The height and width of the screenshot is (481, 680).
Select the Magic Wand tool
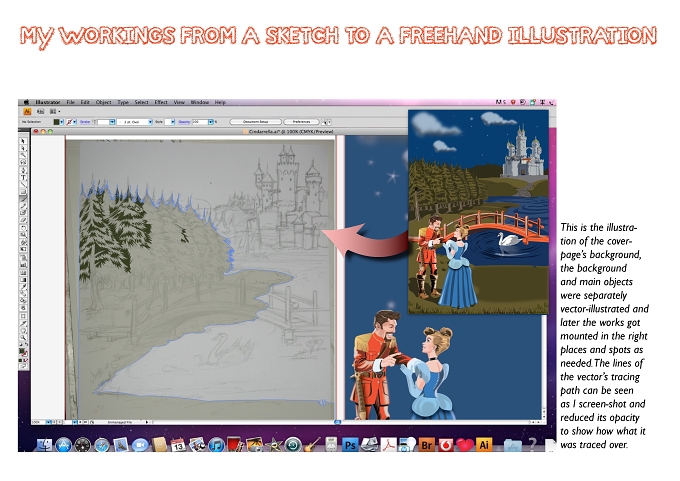[23, 155]
